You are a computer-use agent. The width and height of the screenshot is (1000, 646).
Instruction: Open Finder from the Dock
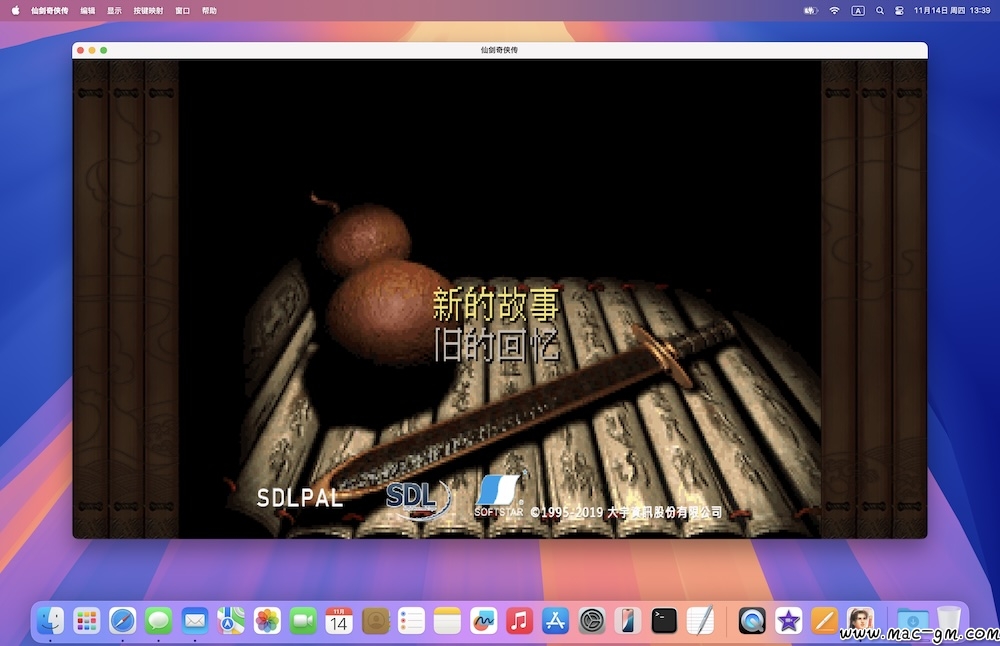point(50,620)
